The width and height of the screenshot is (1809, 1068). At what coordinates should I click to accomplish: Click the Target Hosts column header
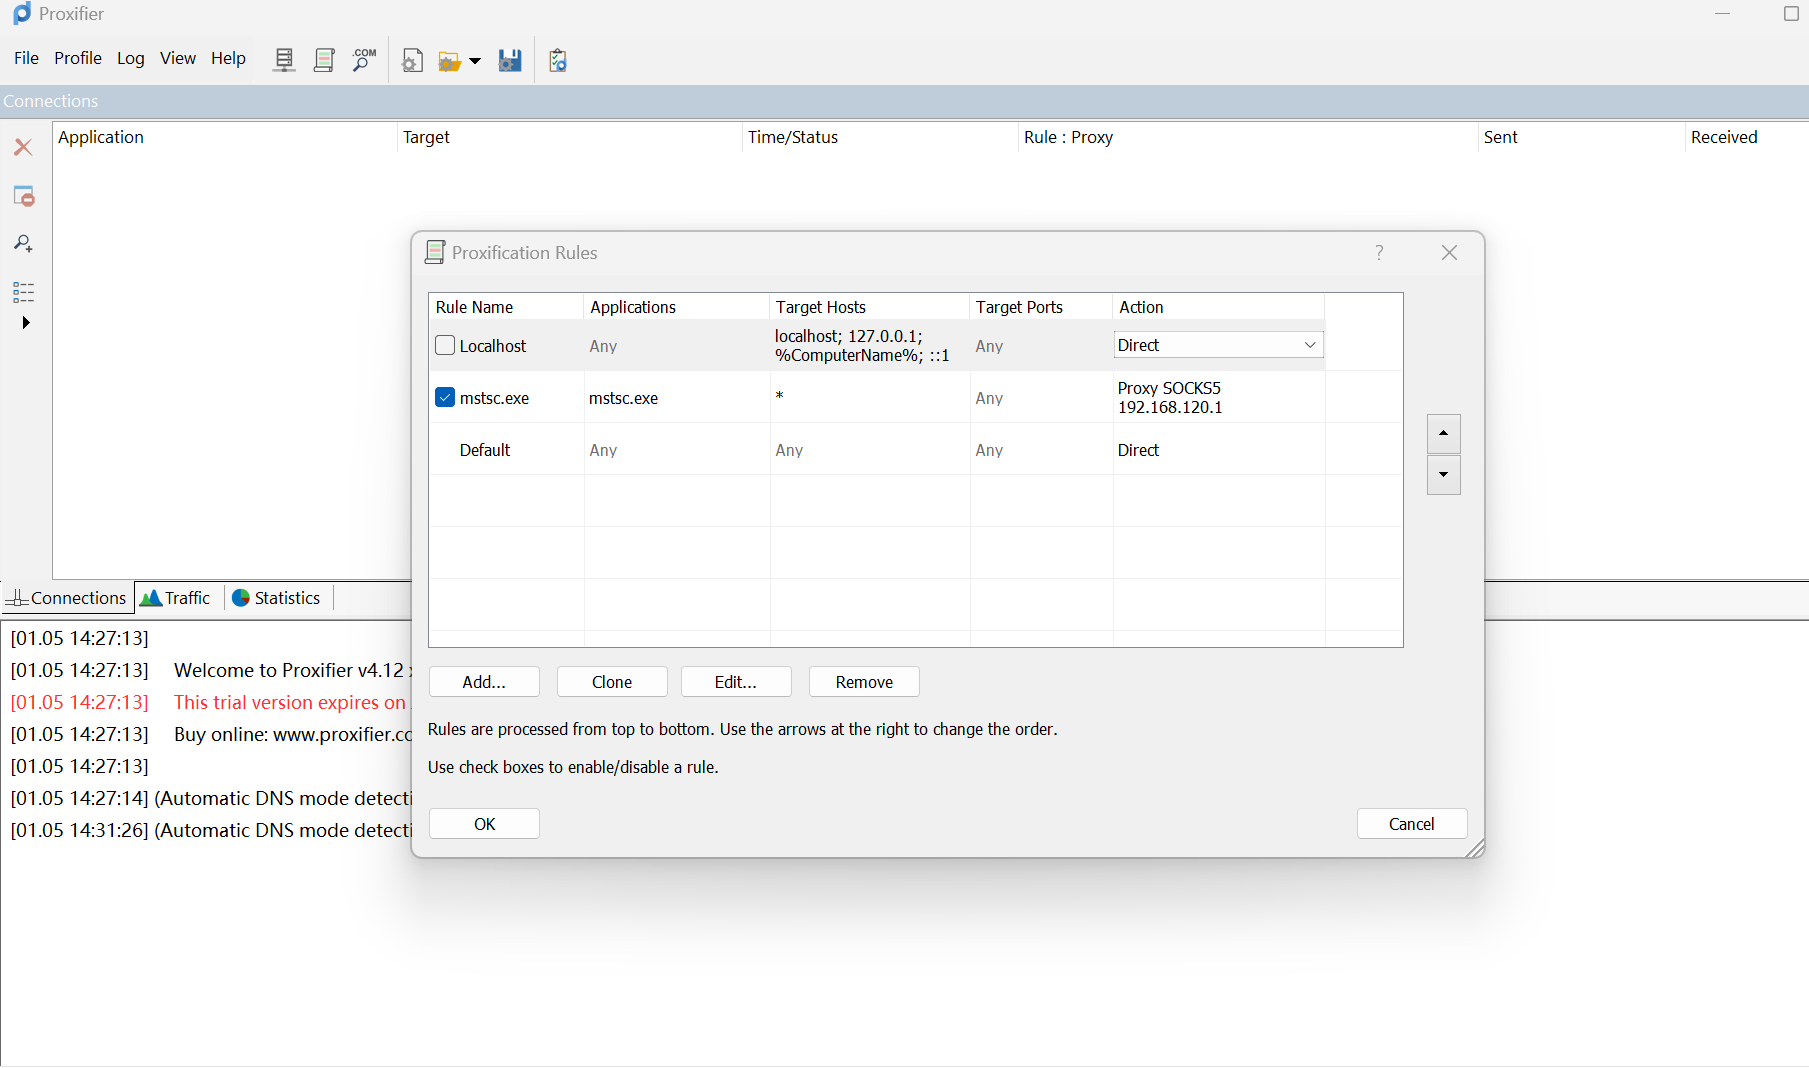tap(870, 307)
